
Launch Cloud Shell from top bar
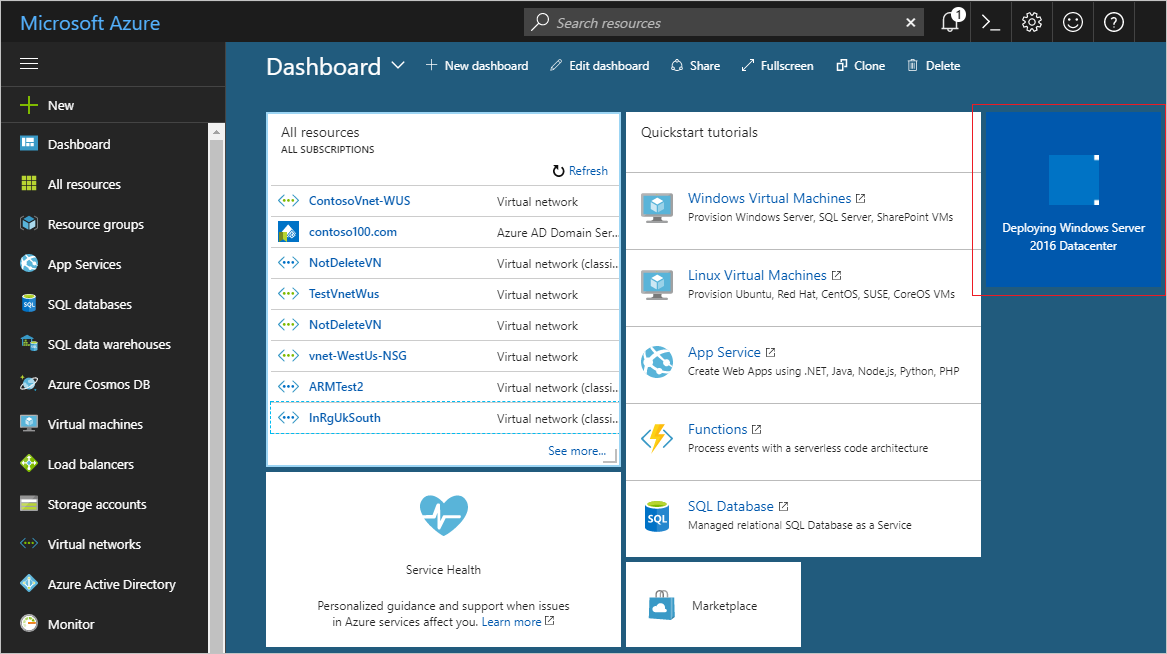[x=991, y=22]
